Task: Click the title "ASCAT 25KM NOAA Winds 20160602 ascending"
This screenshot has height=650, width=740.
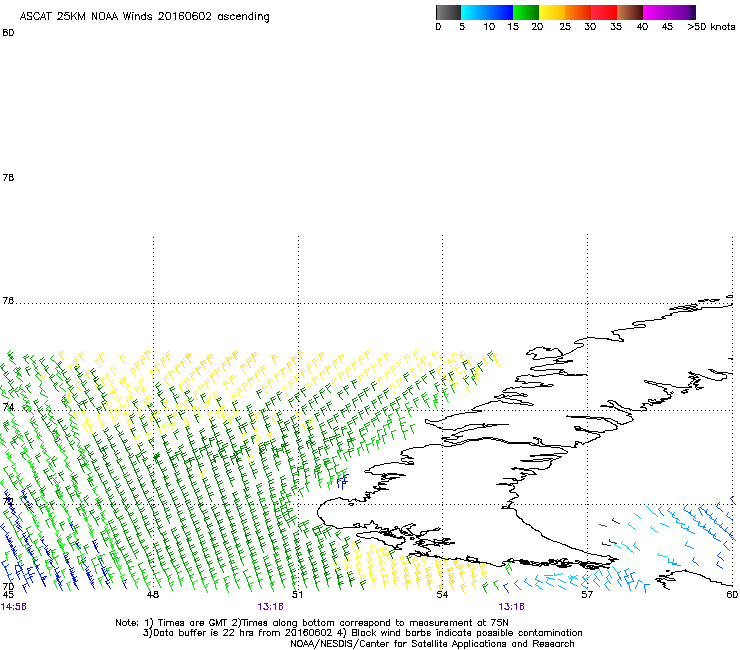Action: tap(144, 17)
